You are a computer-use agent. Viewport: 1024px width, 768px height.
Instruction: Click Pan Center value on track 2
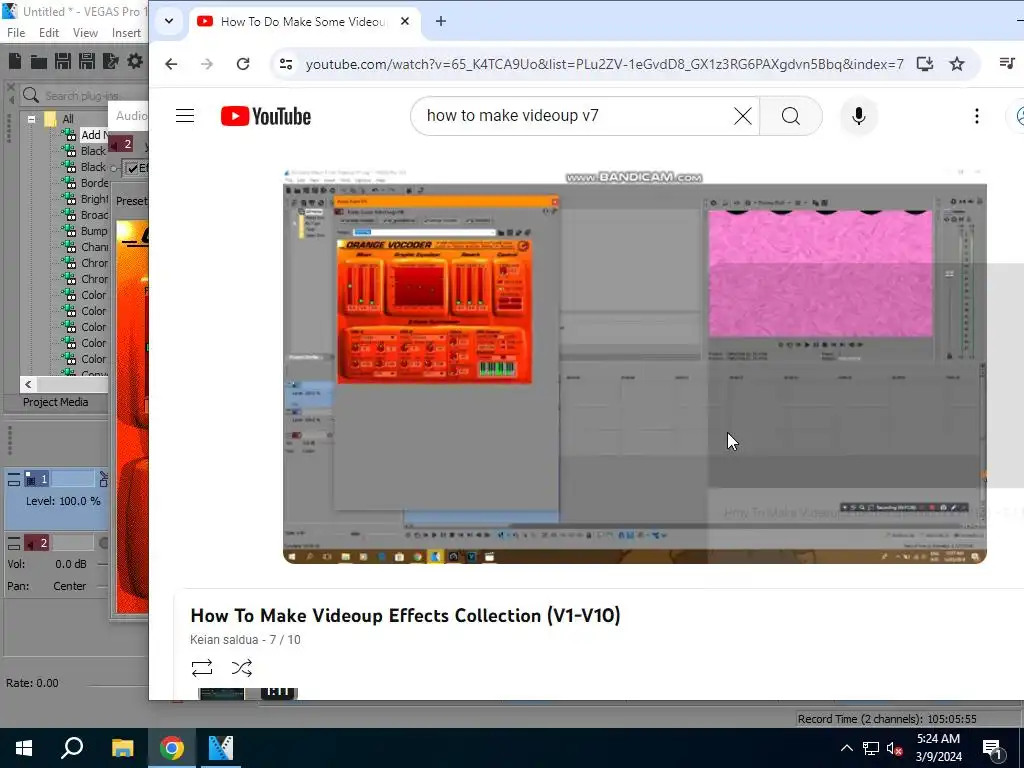click(x=69, y=586)
